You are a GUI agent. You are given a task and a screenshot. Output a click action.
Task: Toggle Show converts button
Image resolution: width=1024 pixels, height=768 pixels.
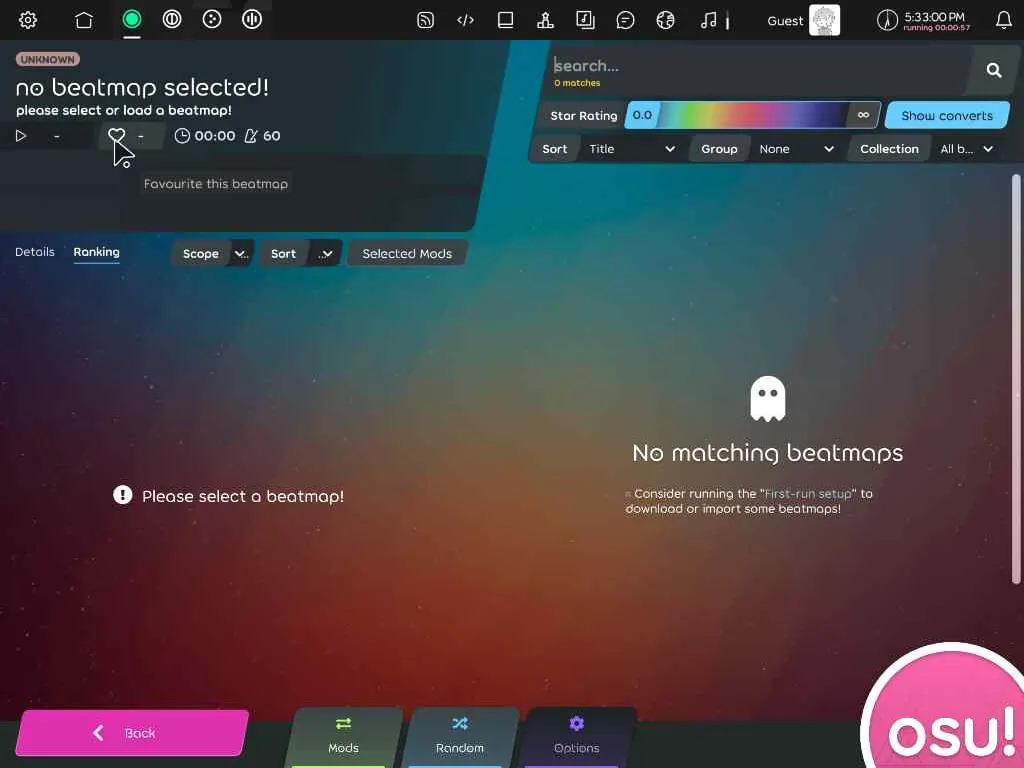coord(947,116)
